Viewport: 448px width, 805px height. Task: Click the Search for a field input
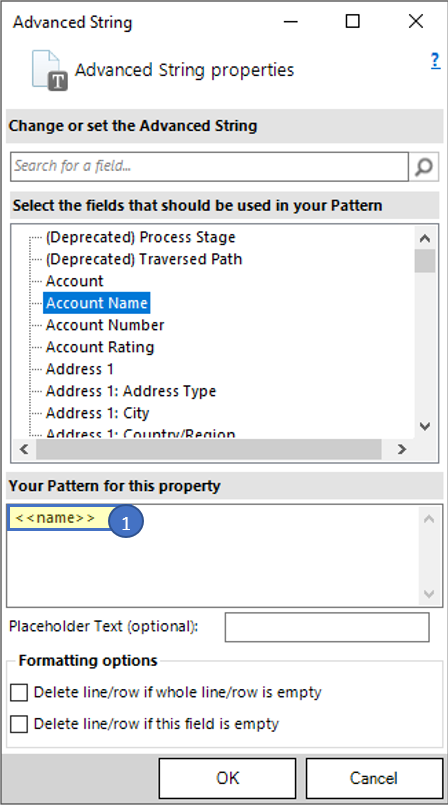(209, 166)
